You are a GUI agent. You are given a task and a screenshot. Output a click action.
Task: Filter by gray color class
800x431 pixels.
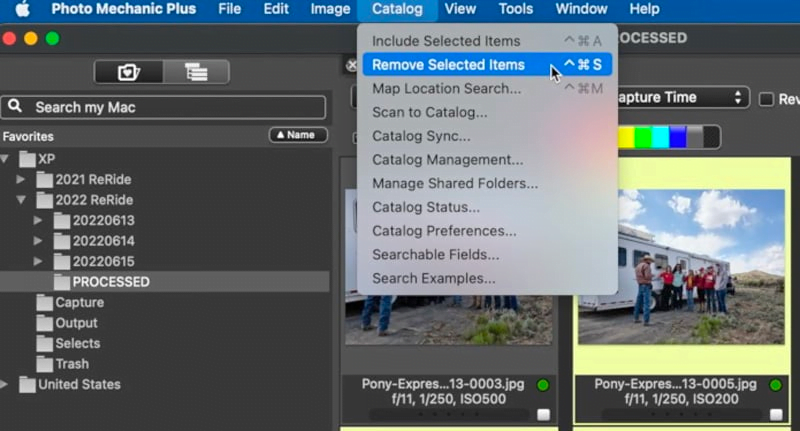694,138
